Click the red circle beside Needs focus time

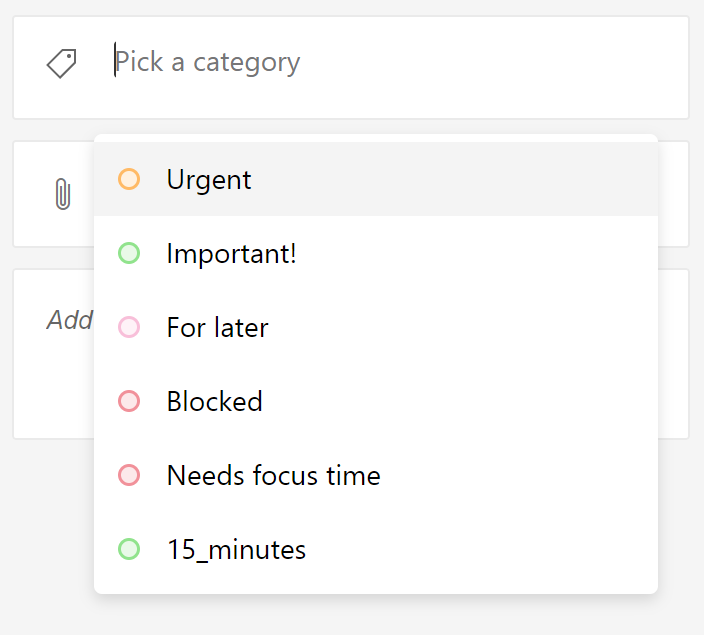[x=129, y=475]
